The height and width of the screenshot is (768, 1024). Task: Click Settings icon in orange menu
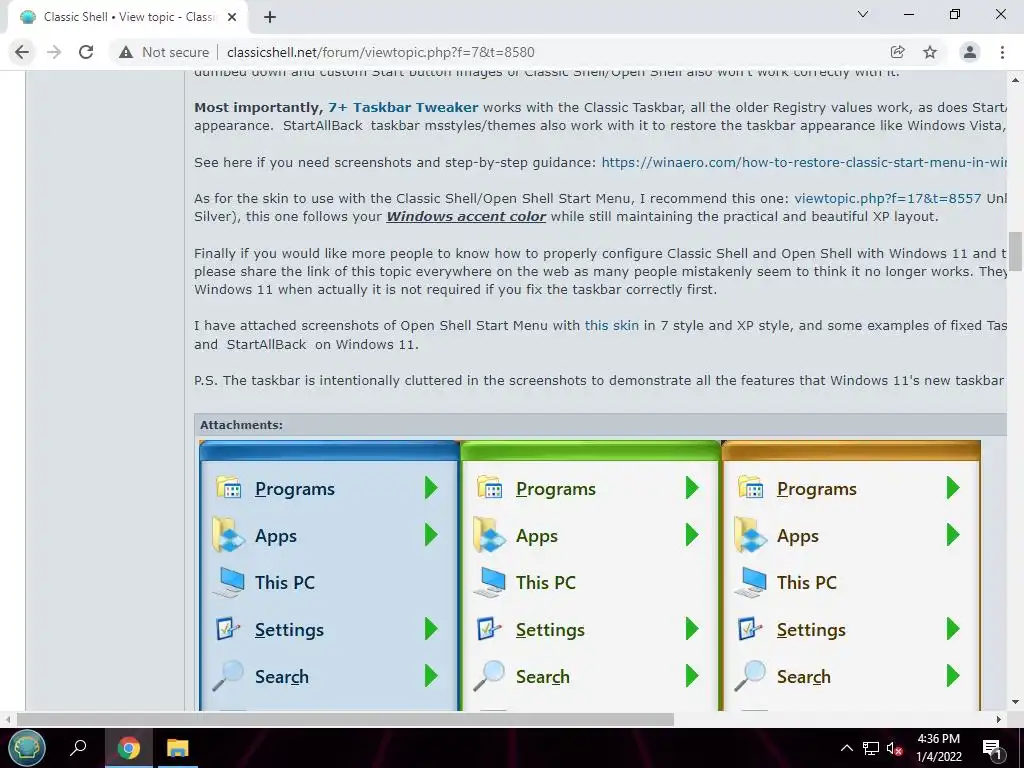pyautogui.click(x=751, y=630)
